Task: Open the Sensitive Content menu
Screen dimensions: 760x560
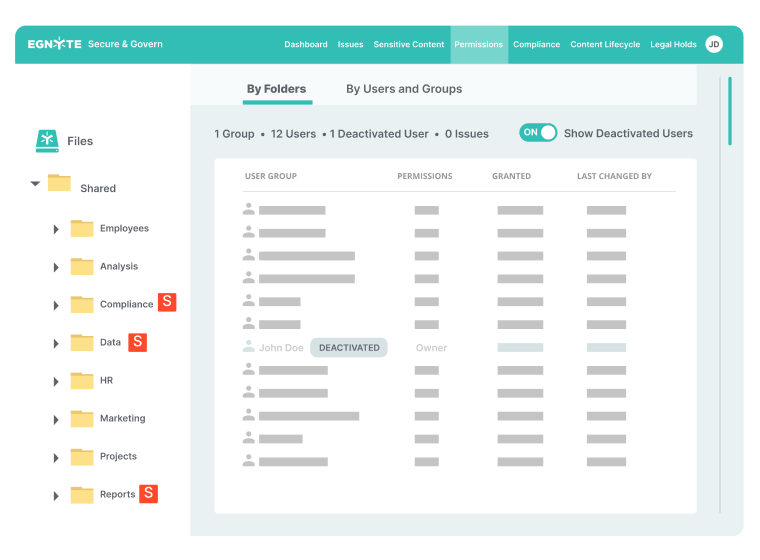Action: [408, 45]
